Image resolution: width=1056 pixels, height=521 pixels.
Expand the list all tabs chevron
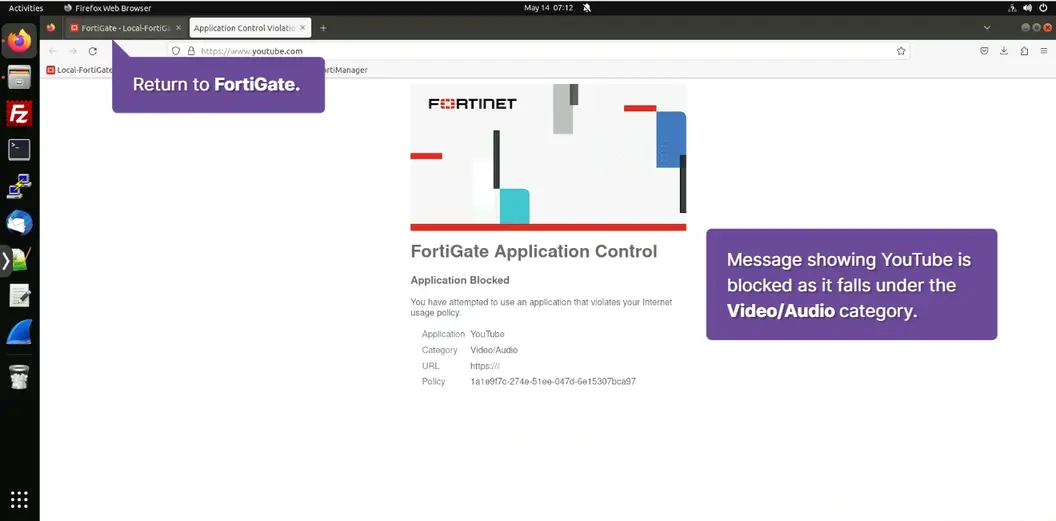point(987,28)
